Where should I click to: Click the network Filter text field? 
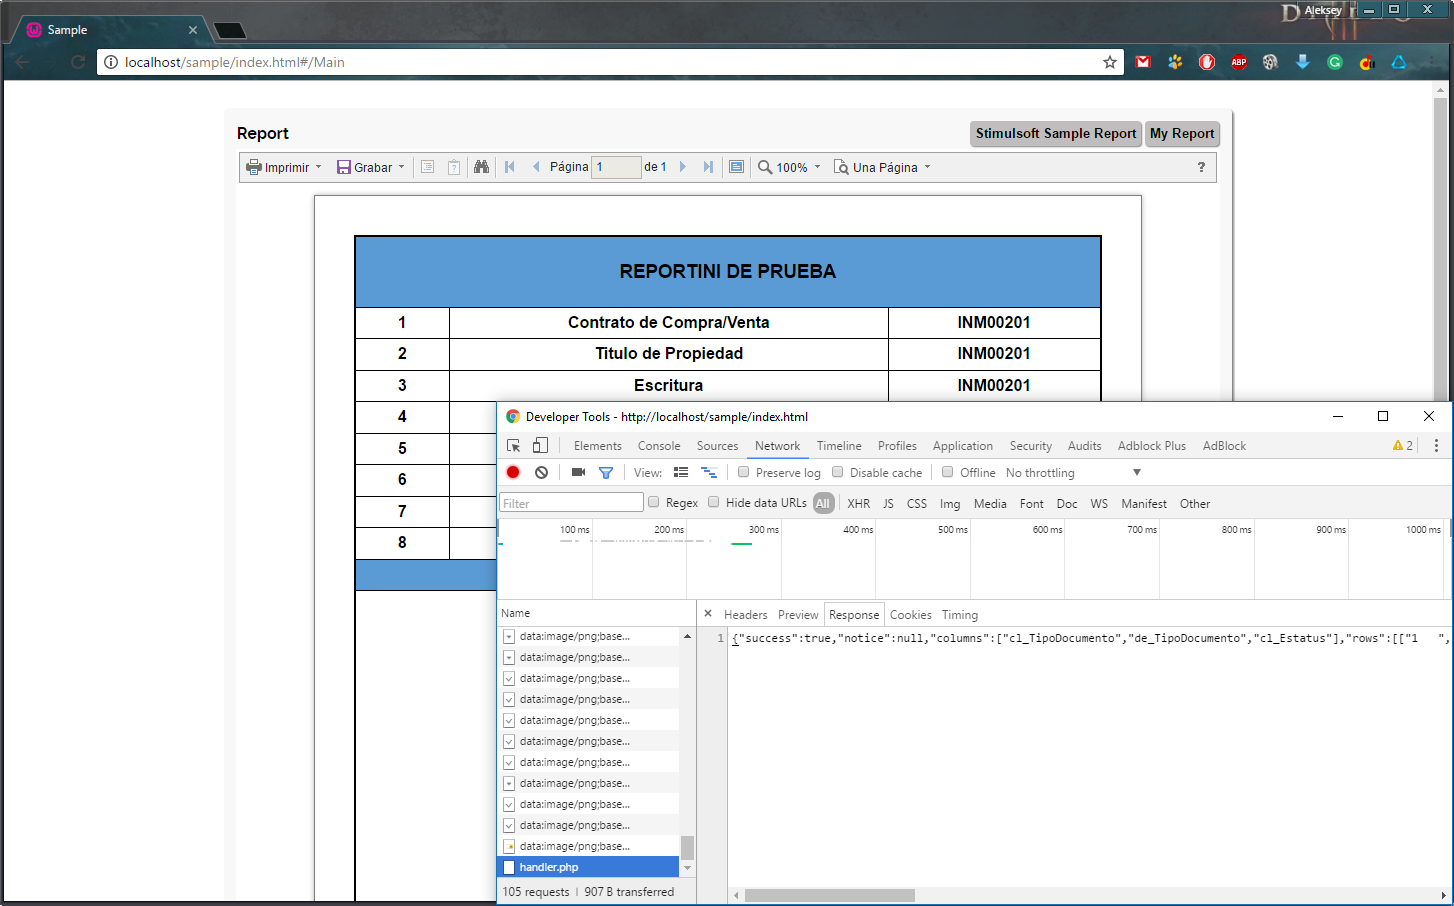571,503
